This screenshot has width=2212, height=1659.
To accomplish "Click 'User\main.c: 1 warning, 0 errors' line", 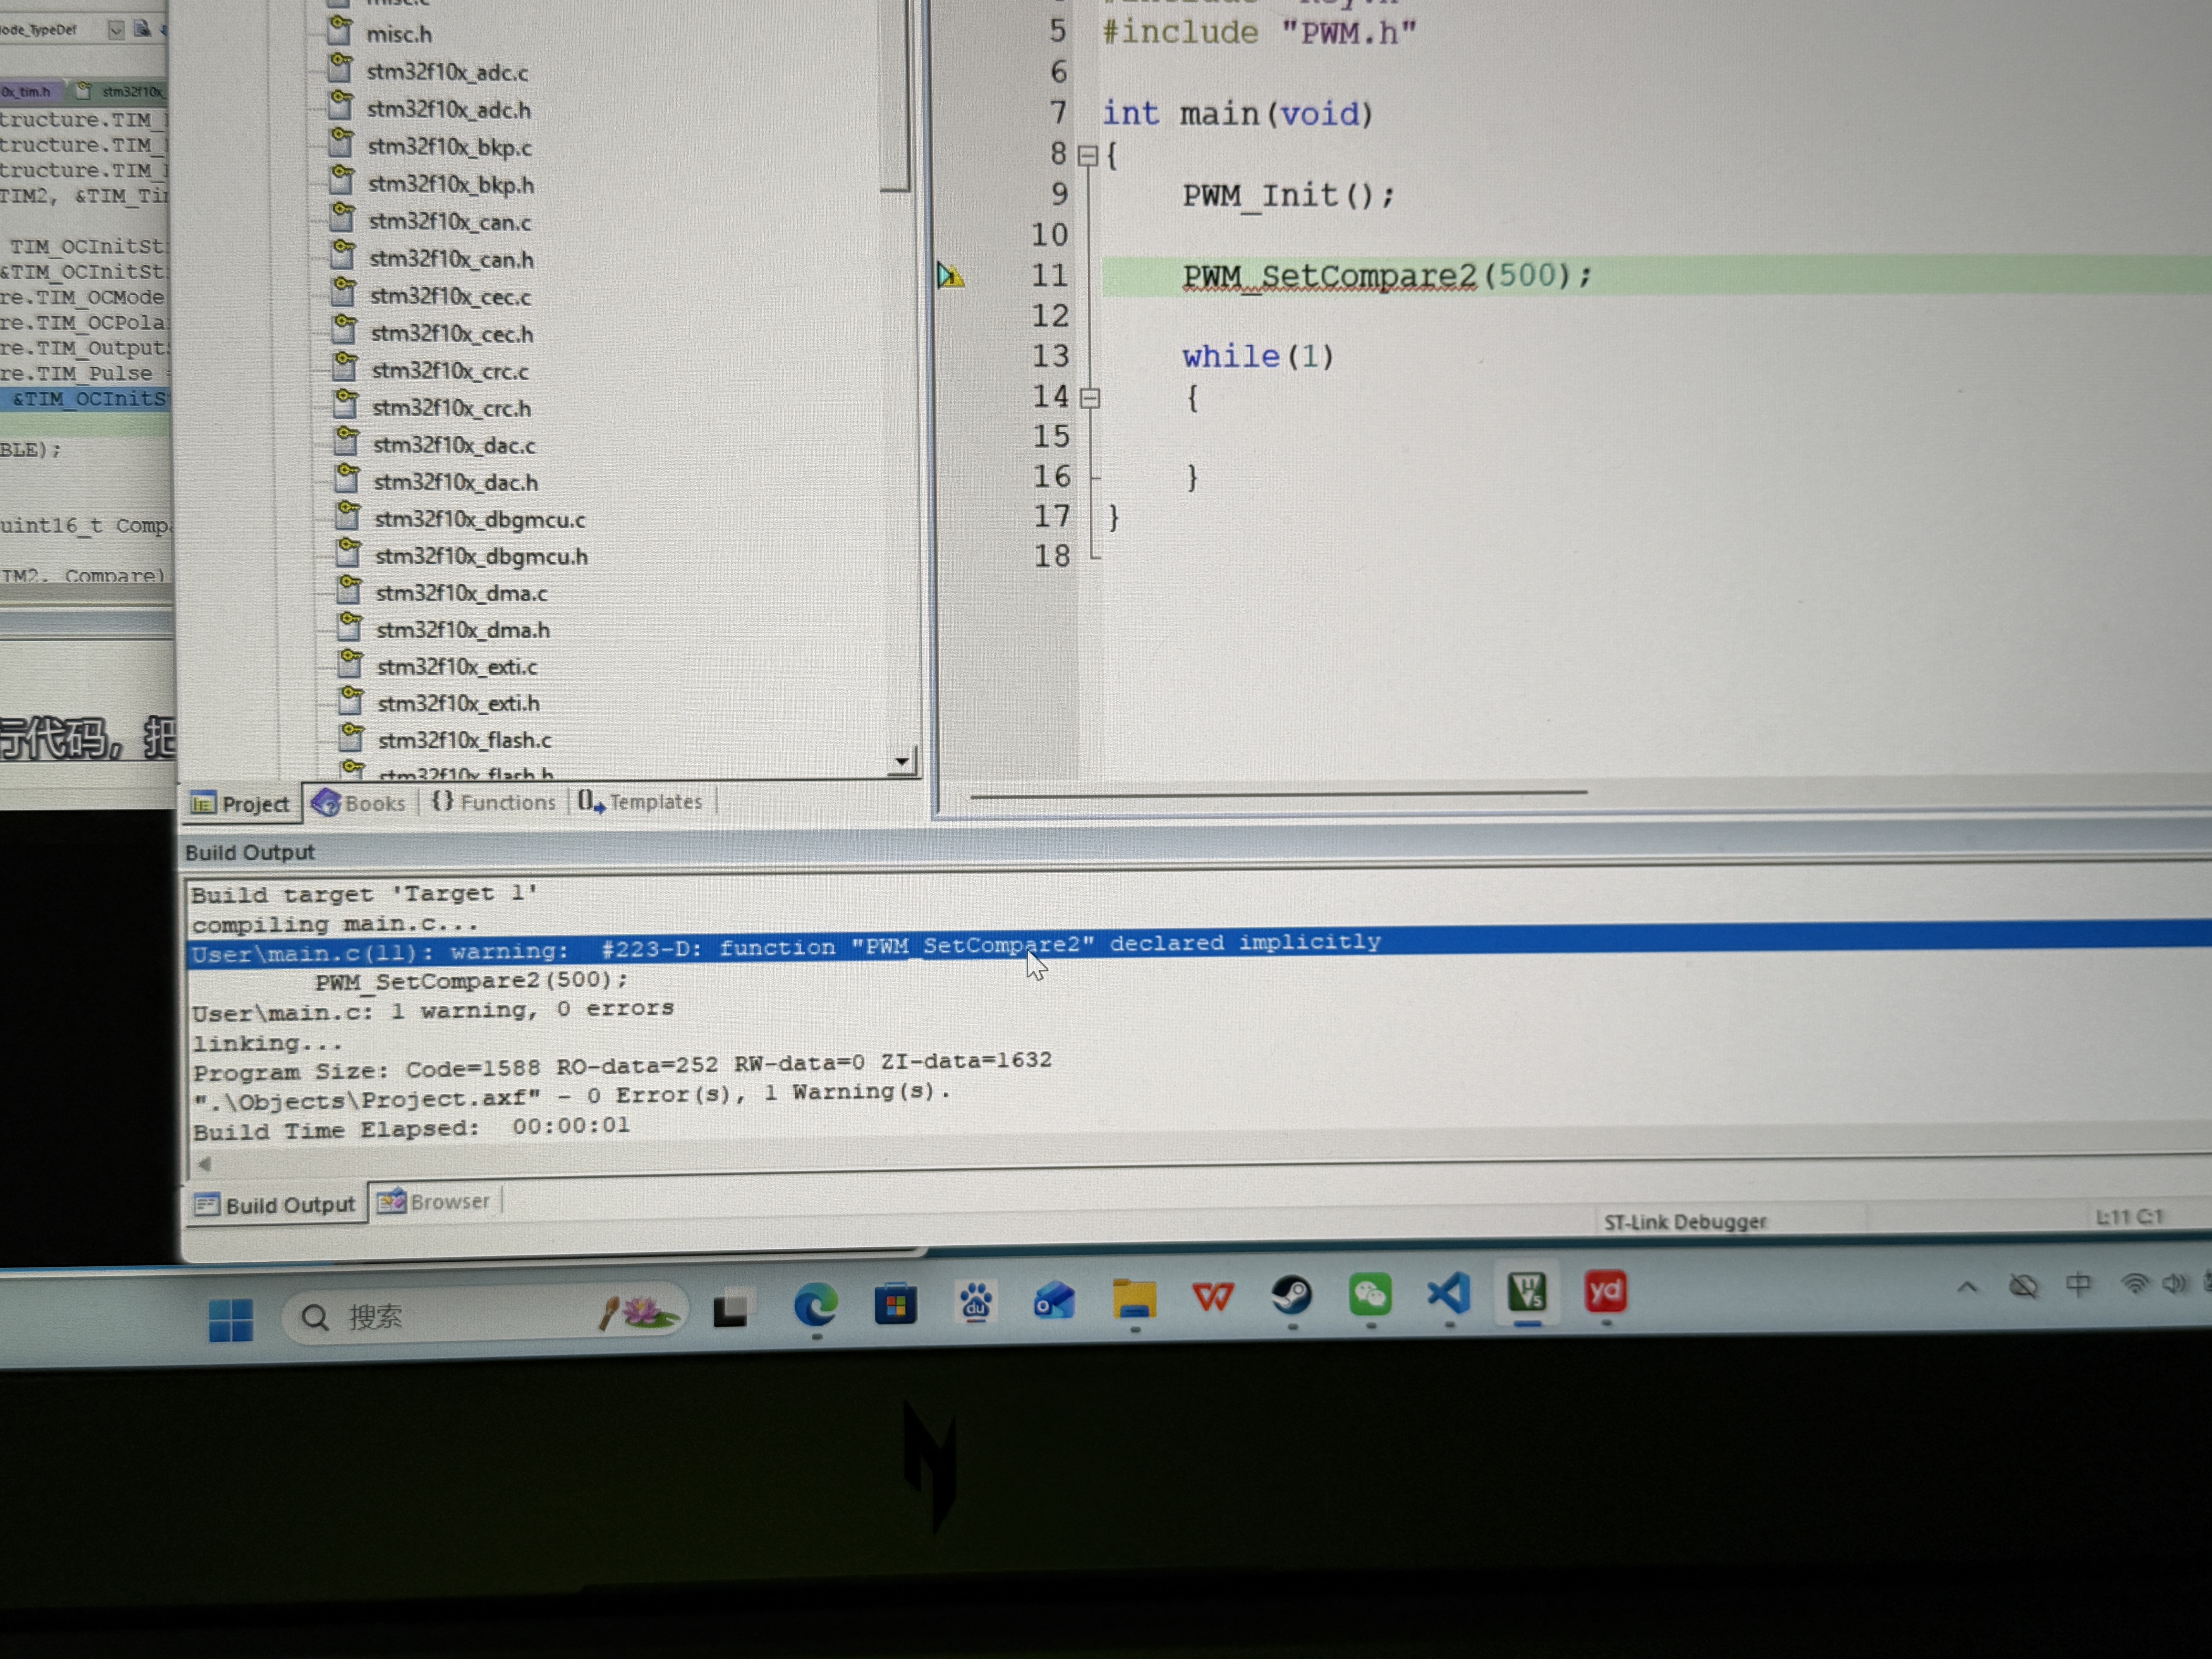I will 433,1011.
